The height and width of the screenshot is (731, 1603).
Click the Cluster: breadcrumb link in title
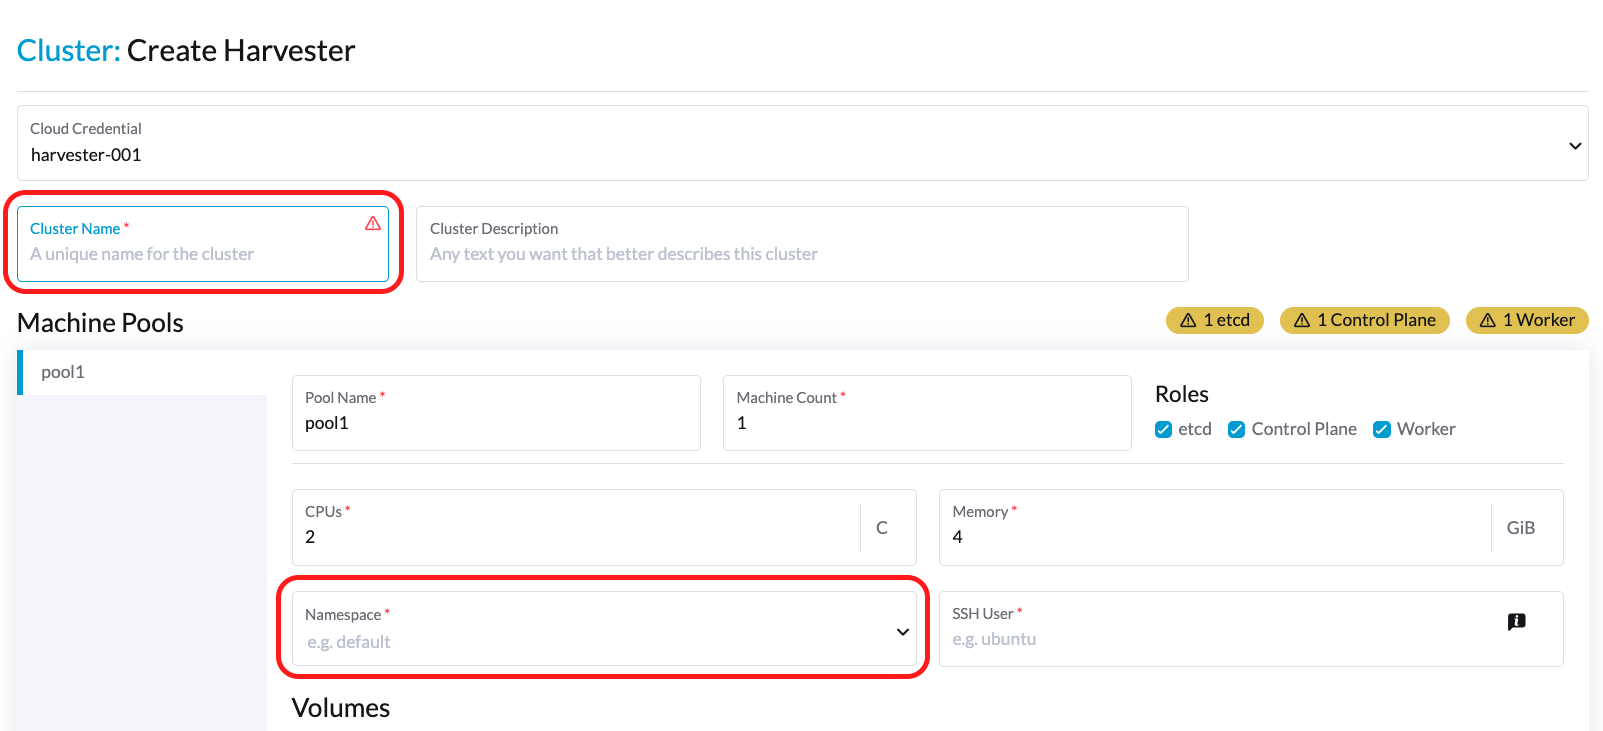coord(68,51)
